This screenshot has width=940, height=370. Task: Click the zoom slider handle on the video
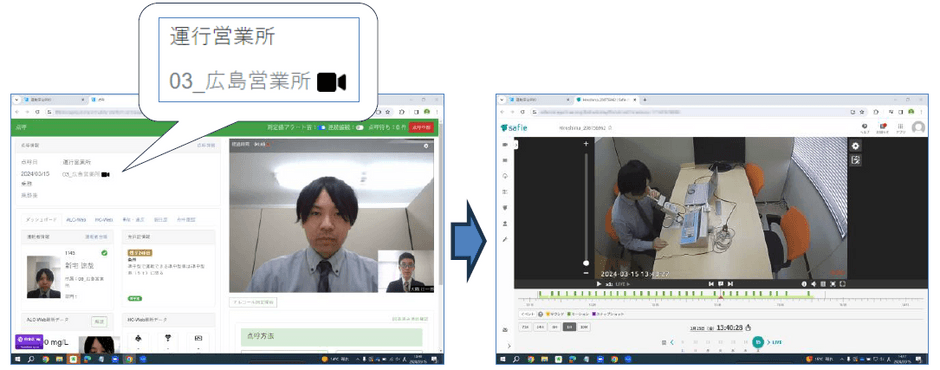pyautogui.click(x=586, y=263)
